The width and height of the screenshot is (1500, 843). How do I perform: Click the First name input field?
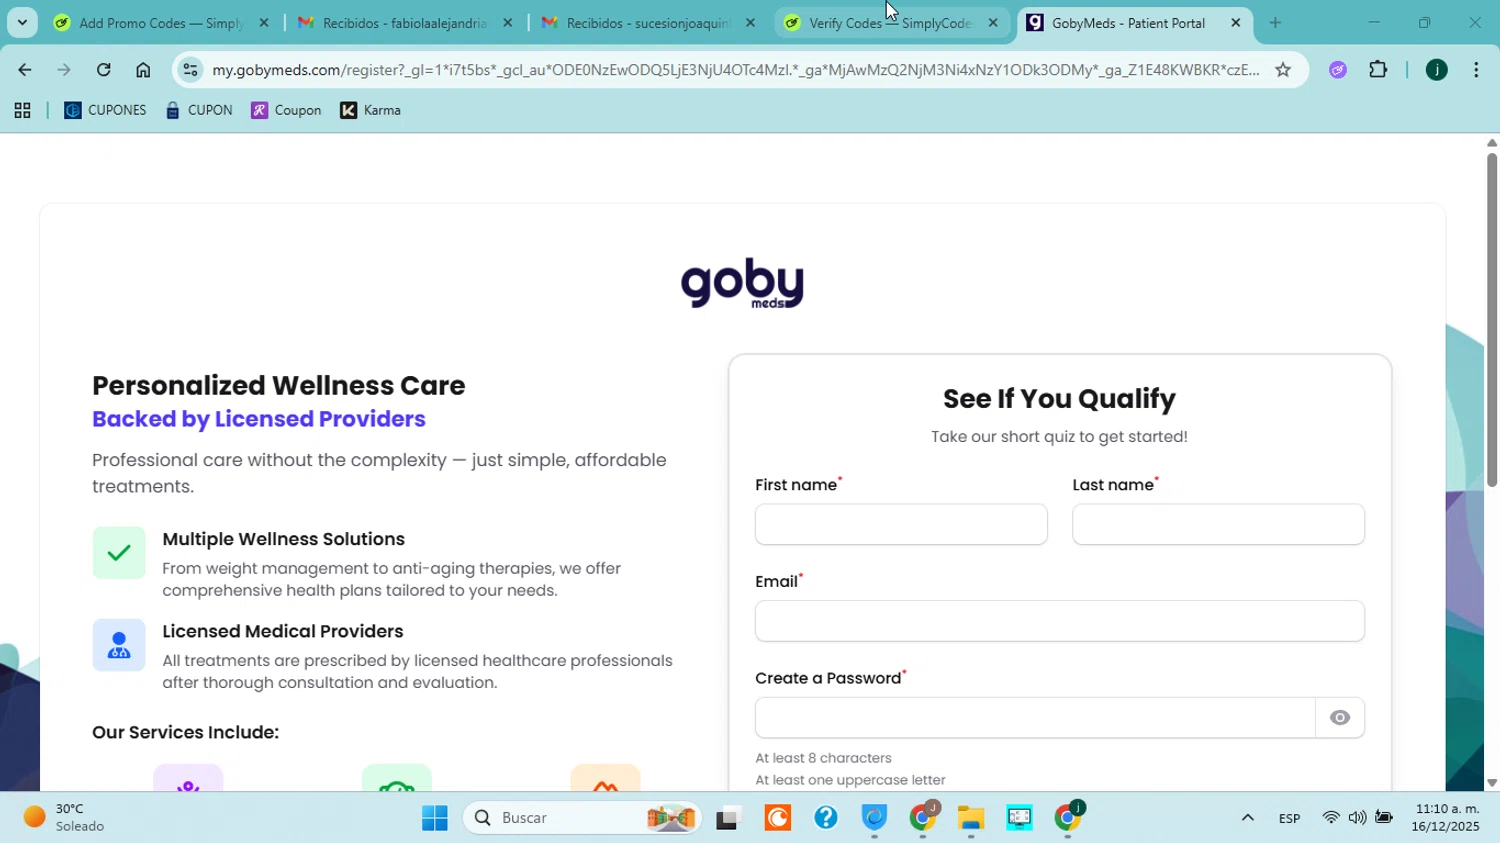tap(901, 524)
